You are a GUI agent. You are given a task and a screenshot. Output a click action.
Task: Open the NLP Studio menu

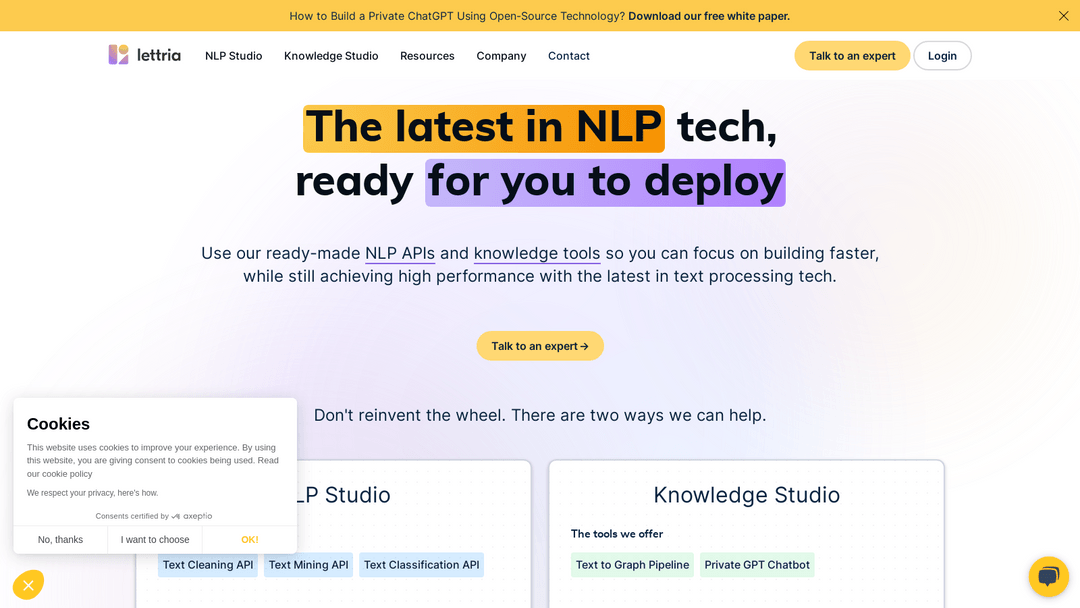tap(233, 56)
